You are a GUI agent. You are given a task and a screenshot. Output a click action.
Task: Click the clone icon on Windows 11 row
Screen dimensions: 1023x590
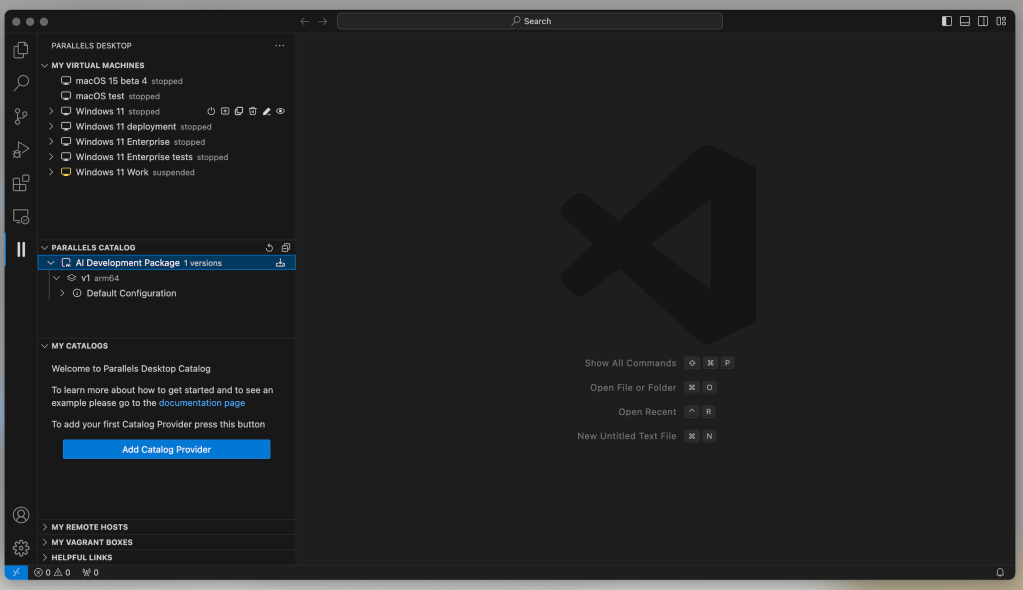pos(239,112)
